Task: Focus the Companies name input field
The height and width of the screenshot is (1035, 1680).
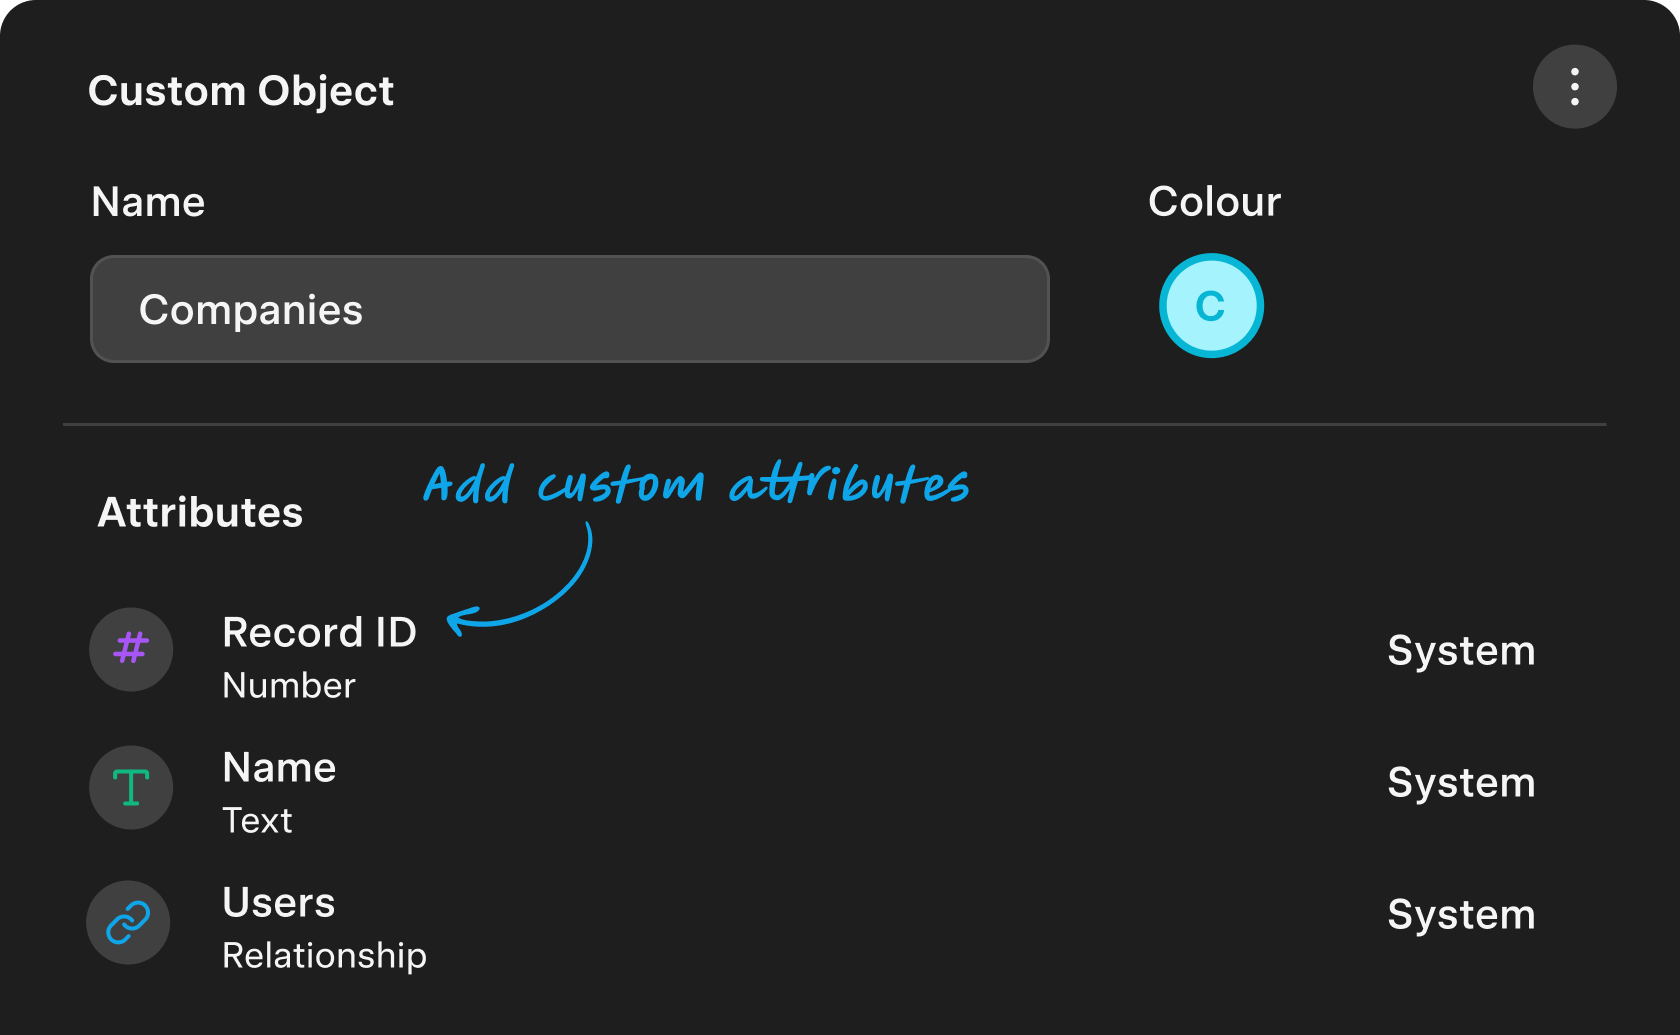Action: [569, 309]
